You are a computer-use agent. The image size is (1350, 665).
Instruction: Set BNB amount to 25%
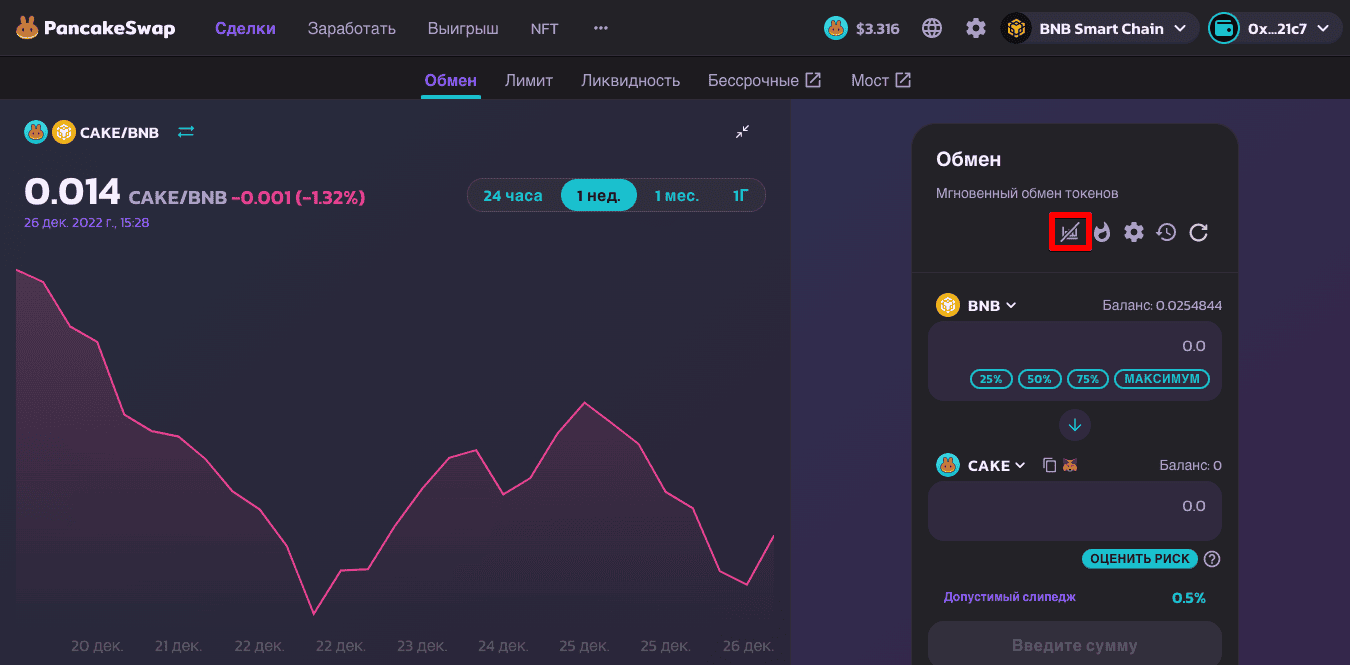coord(990,379)
